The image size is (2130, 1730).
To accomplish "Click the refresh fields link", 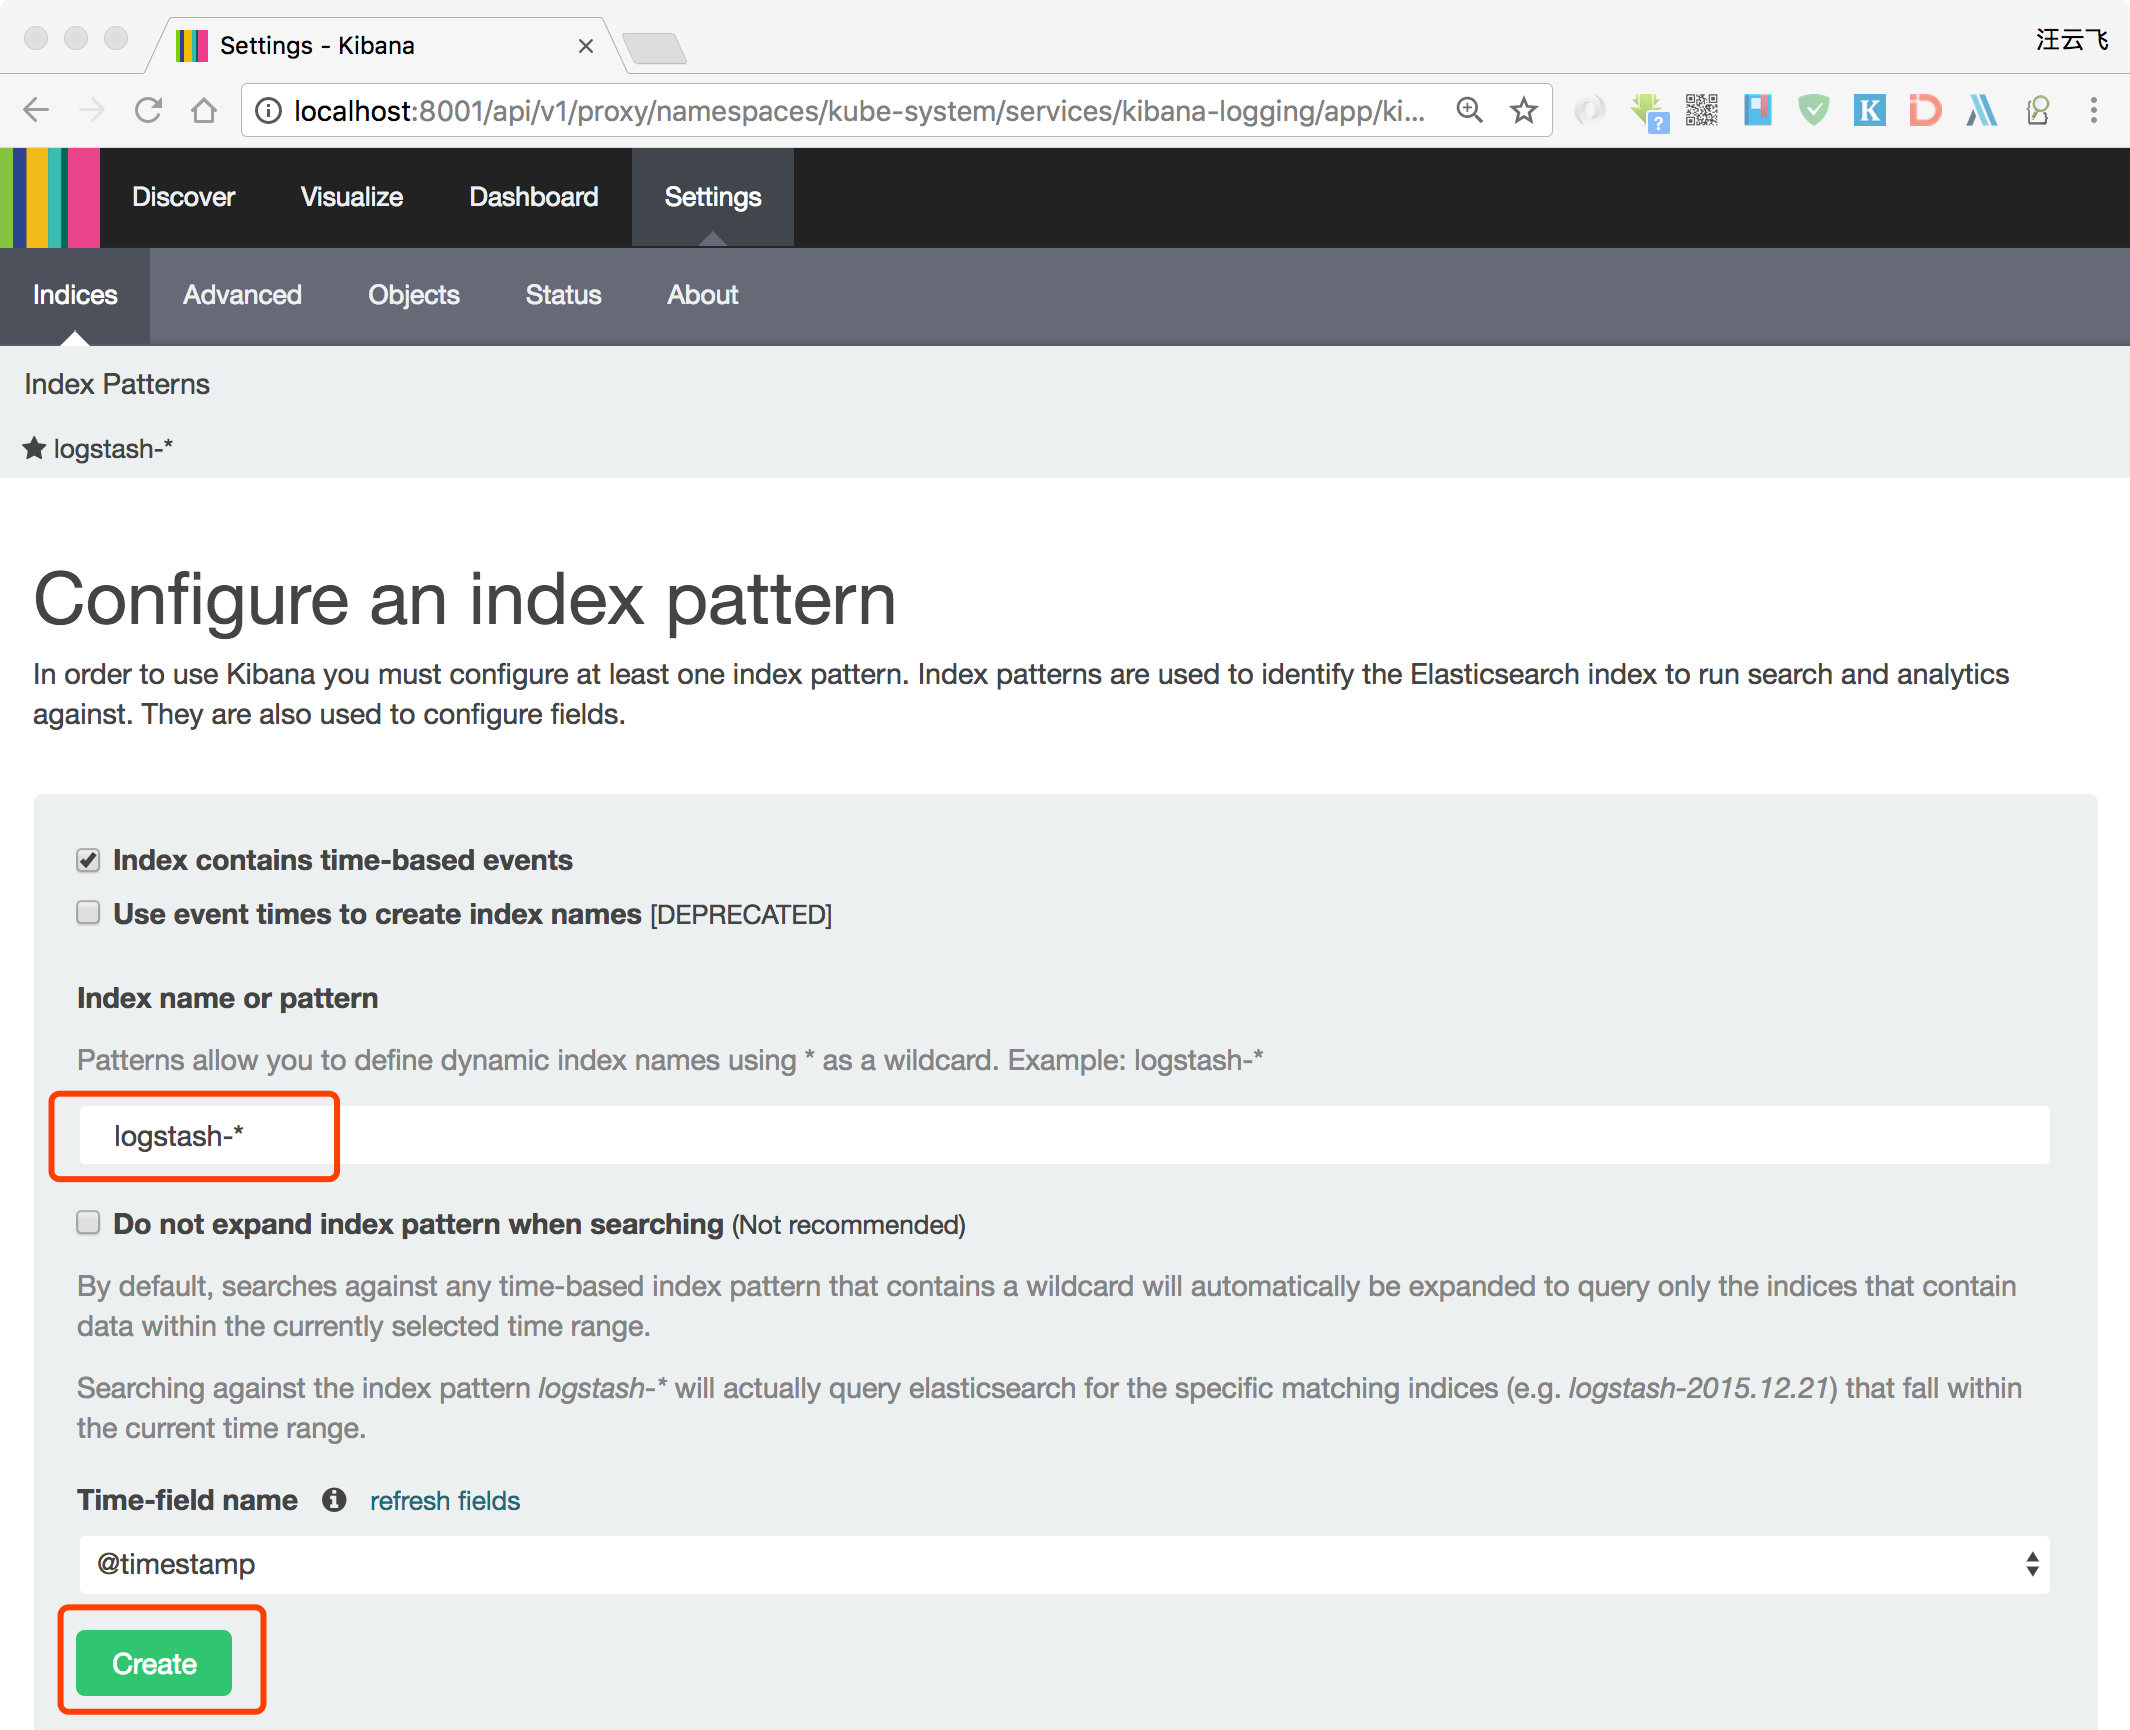I will click(445, 1501).
